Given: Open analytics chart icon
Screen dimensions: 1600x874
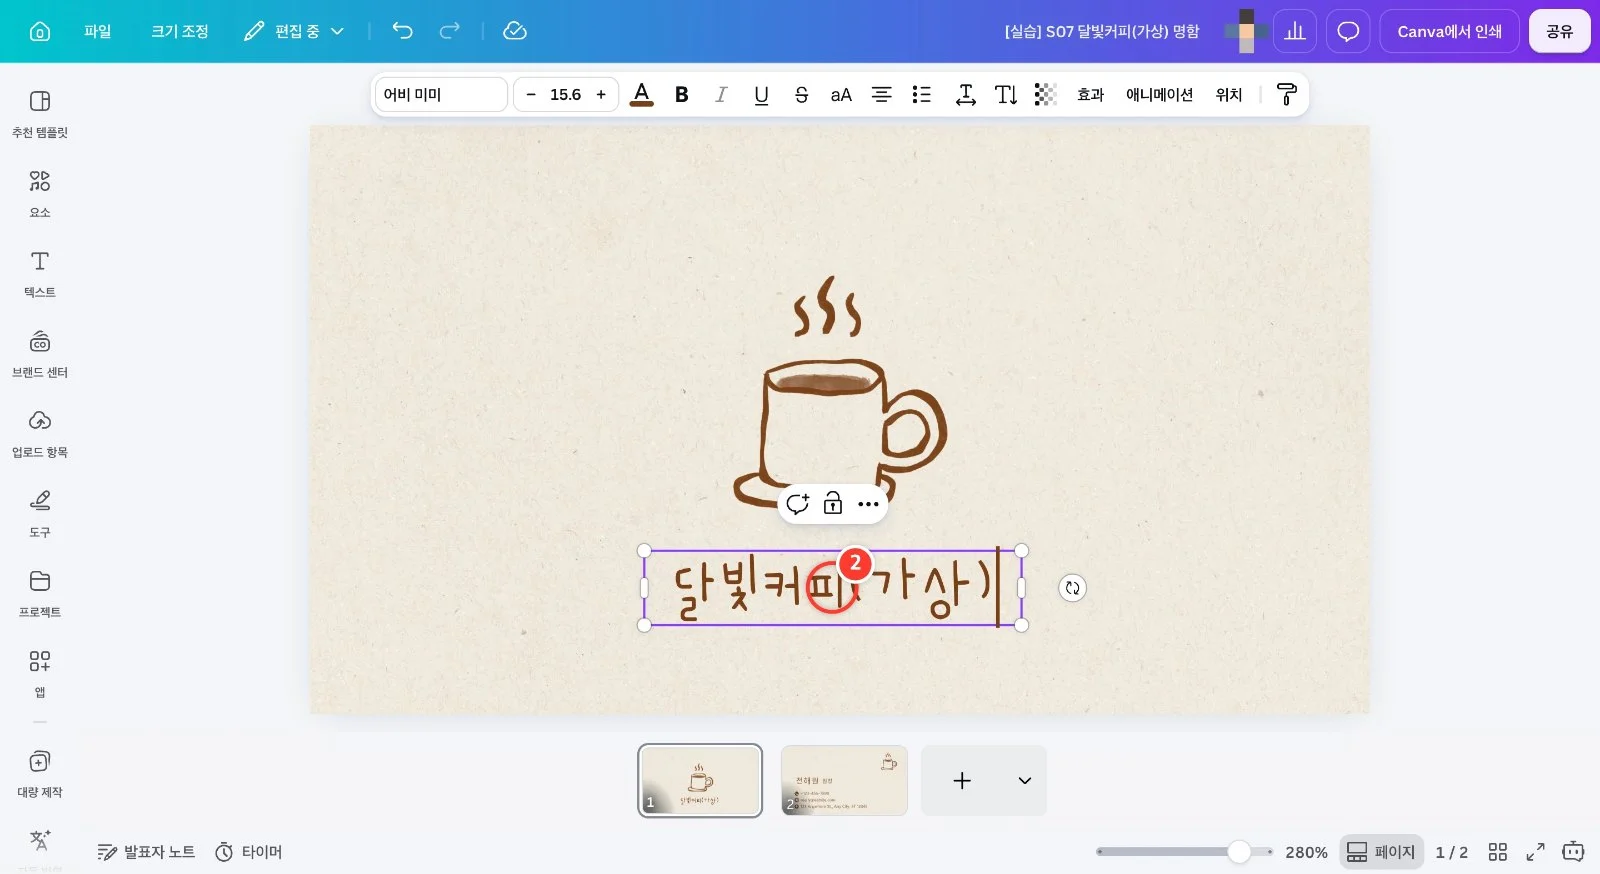Looking at the screenshot, I should (1295, 31).
